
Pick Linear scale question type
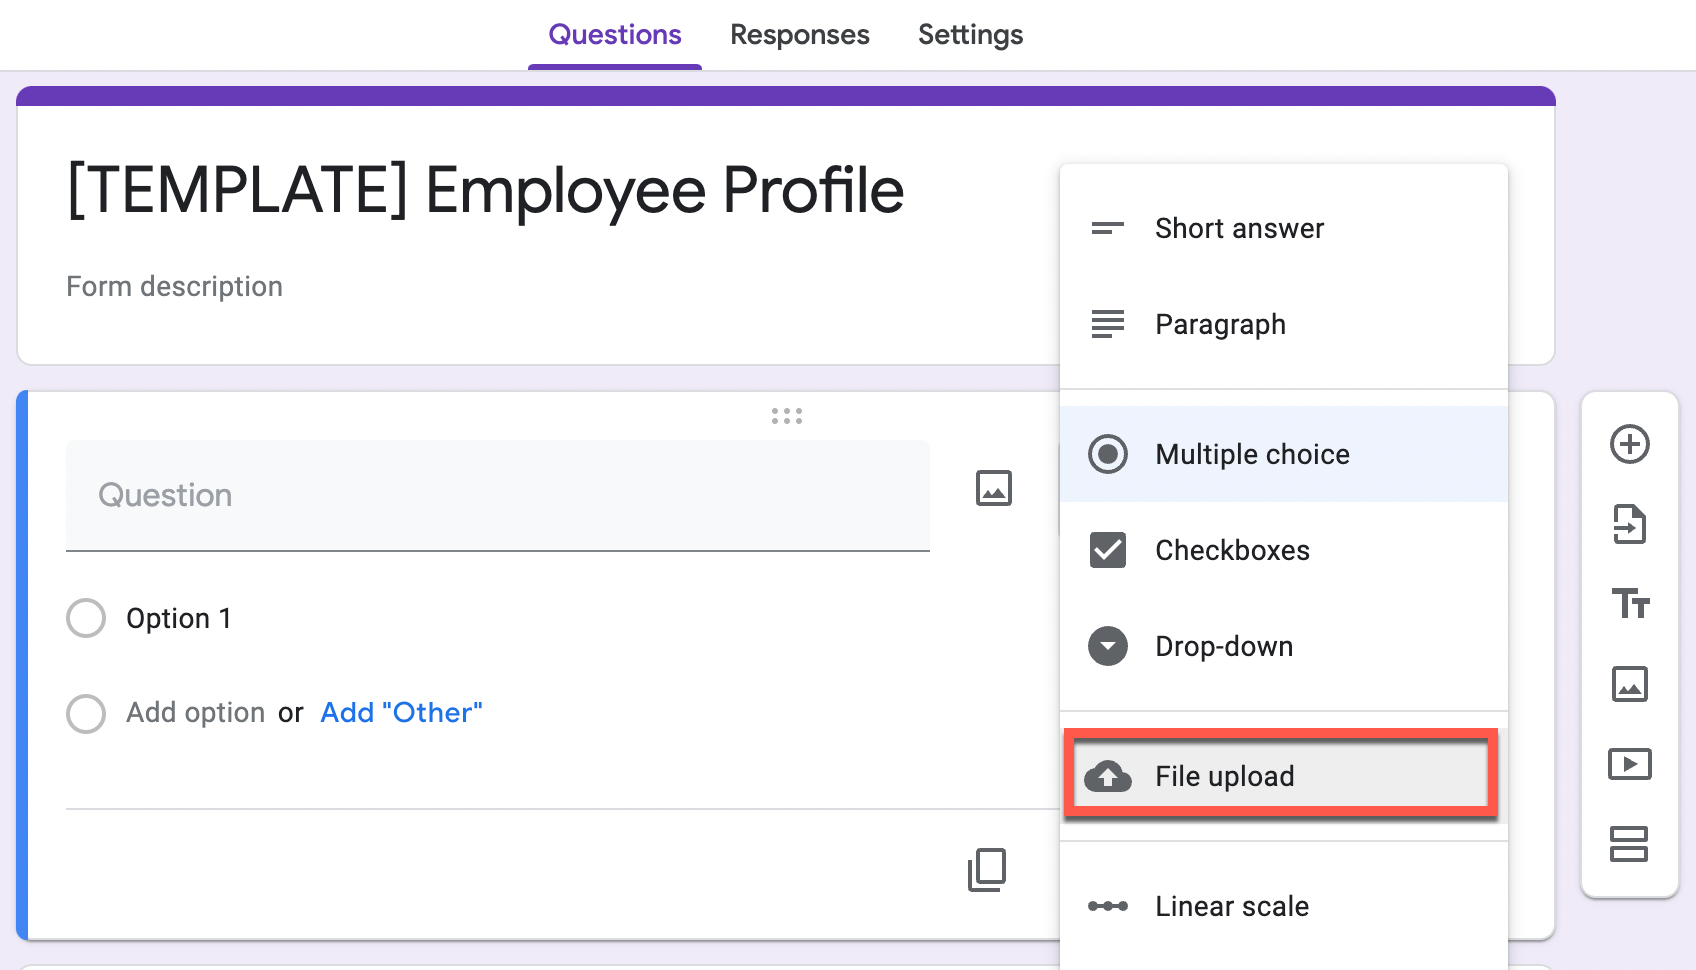[x=1231, y=906]
